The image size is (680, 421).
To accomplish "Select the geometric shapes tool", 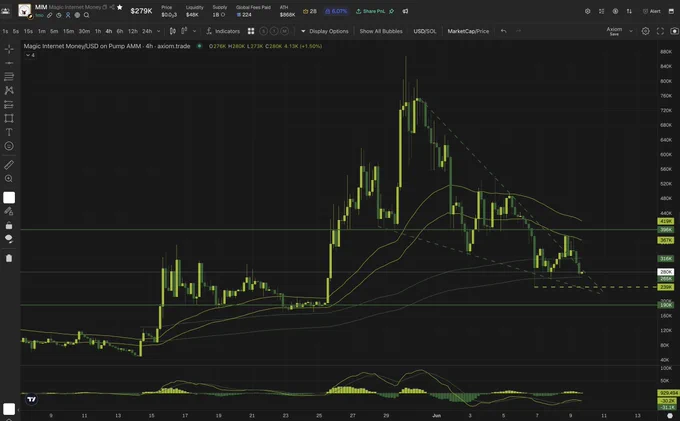I will click(9, 118).
